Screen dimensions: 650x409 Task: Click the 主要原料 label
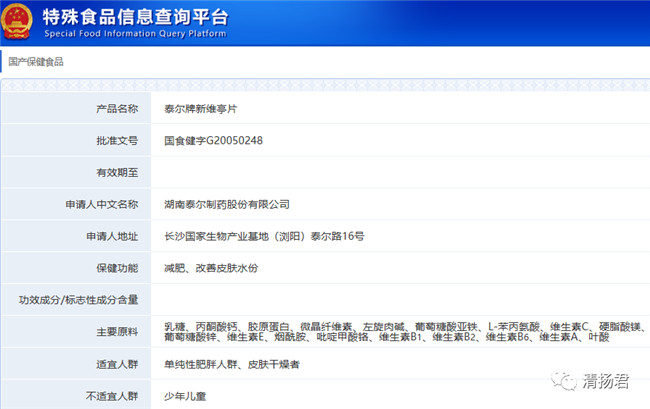pyautogui.click(x=117, y=332)
